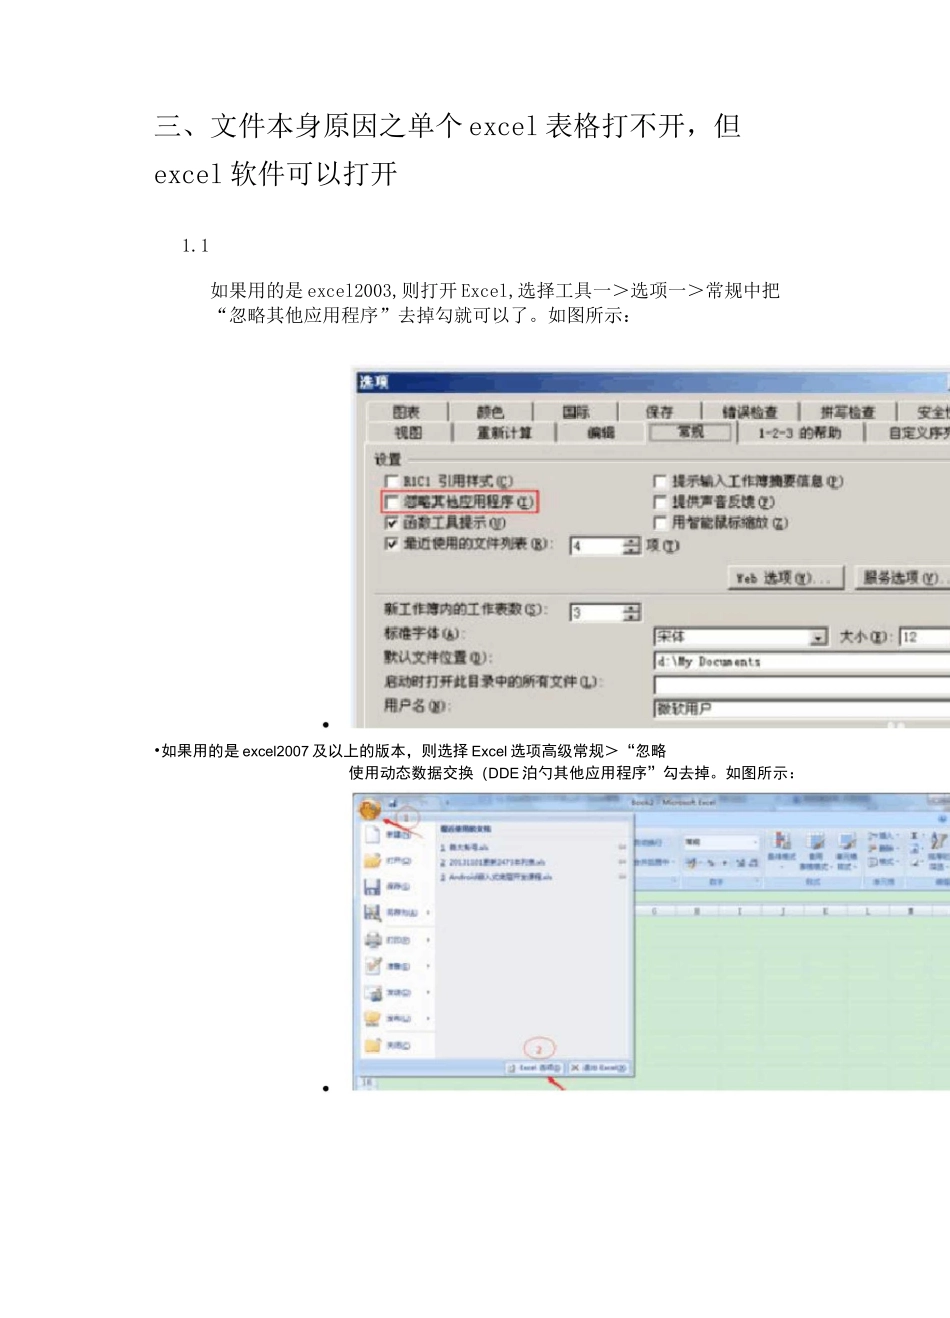
Task: Expand the Send submenu arrow
Action: 428,993
